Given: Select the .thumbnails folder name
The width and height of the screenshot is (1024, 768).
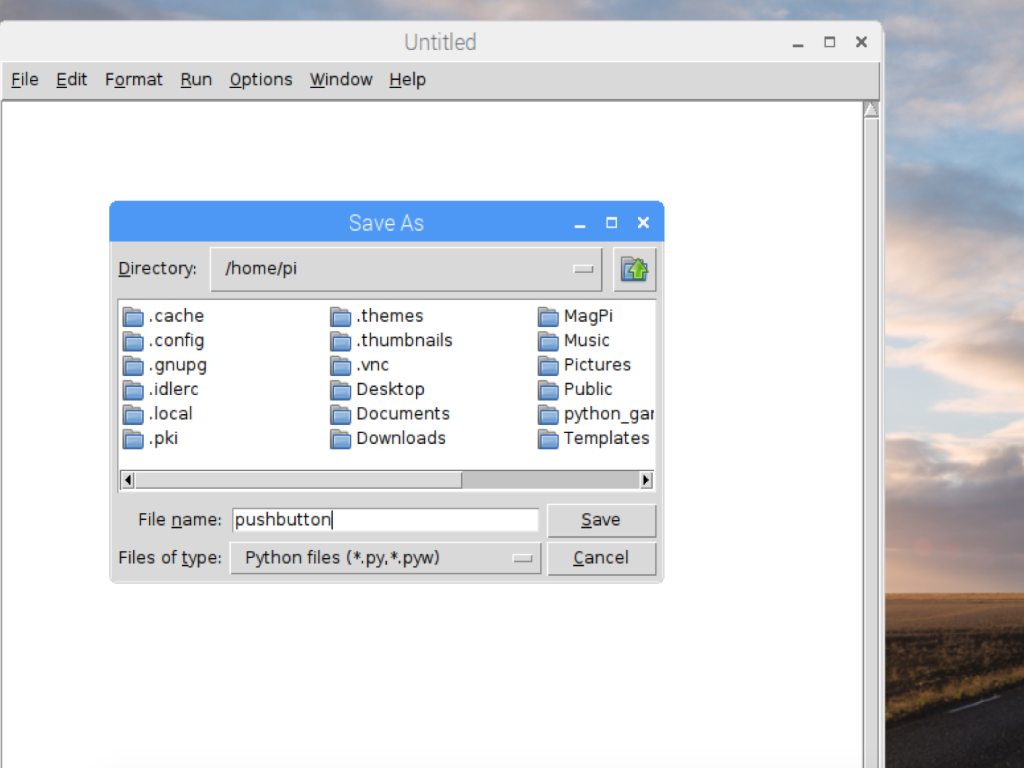Looking at the screenshot, I should (404, 340).
